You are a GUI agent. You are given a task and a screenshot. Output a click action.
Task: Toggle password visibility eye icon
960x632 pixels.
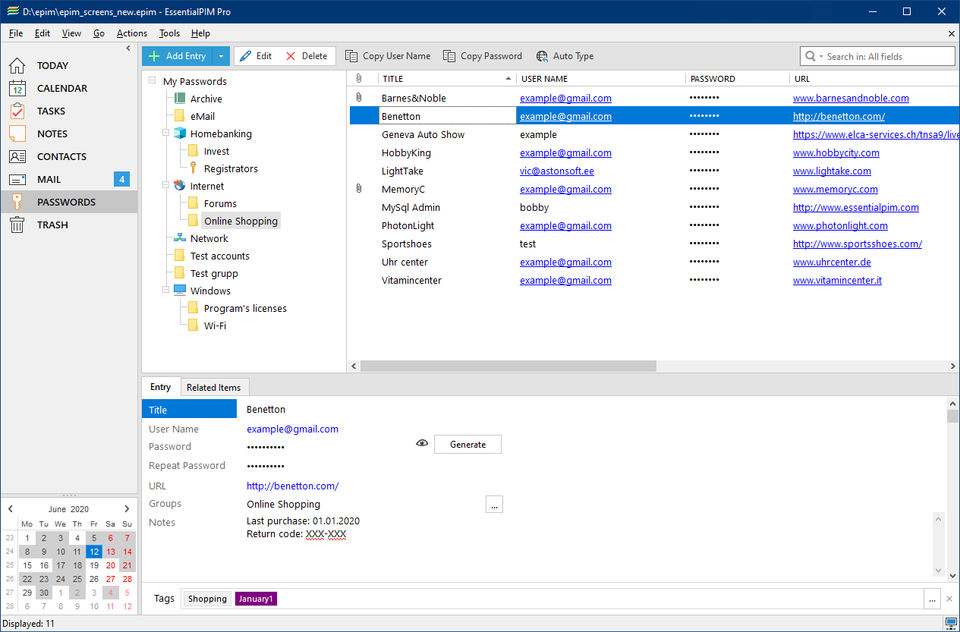422,443
